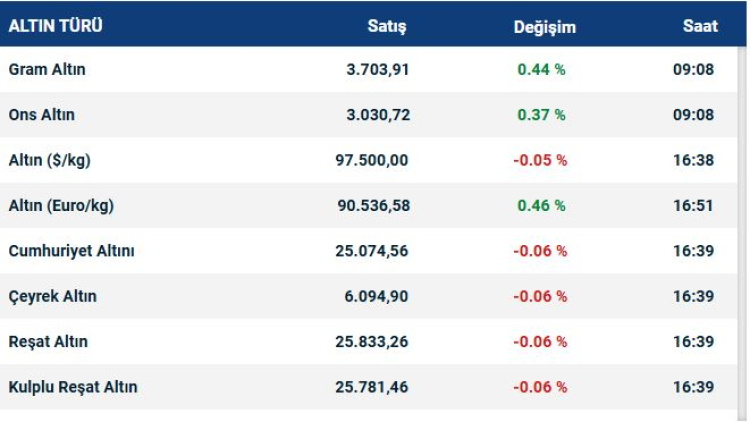The width and height of the screenshot is (750, 422).
Task: Click the ALTIN TÜRÜ column header
Action: [x=55, y=27]
